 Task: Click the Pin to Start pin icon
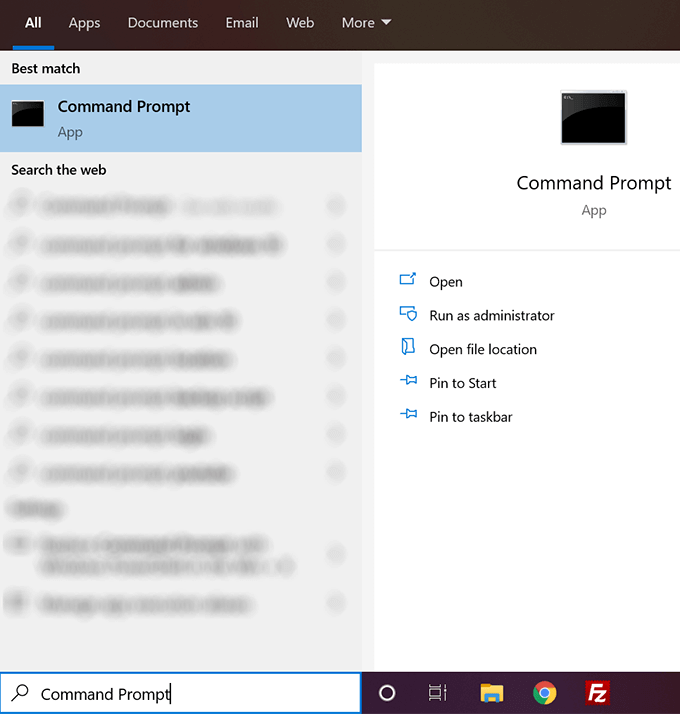tap(408, 382)
